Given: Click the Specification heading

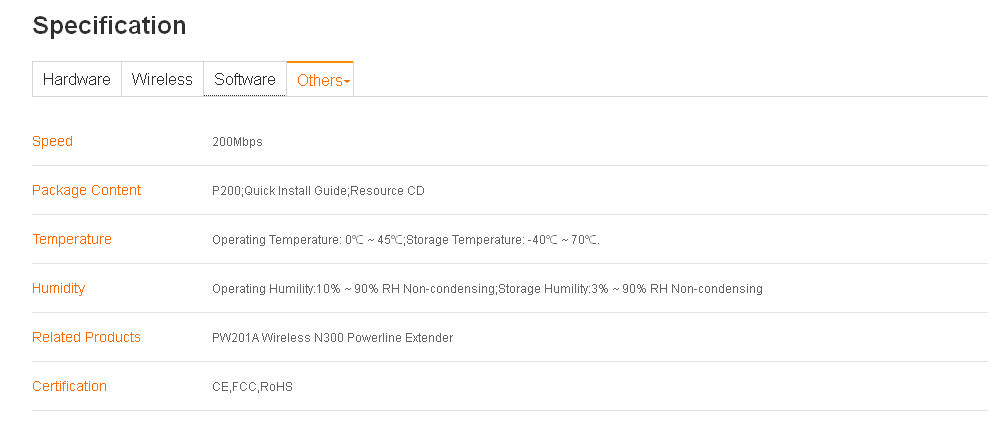Looking at the screenshot, I should tap(109, 26).
